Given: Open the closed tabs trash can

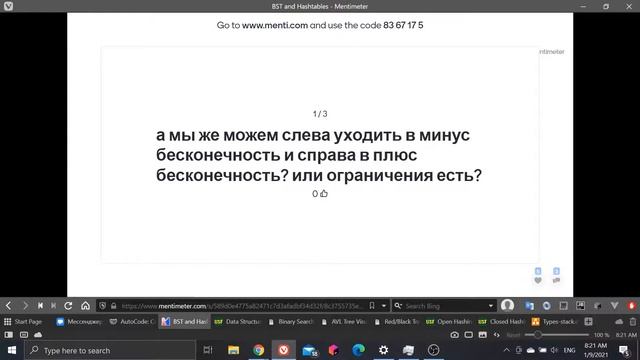Looking at the screenshot, I should [x=632, y=322].
